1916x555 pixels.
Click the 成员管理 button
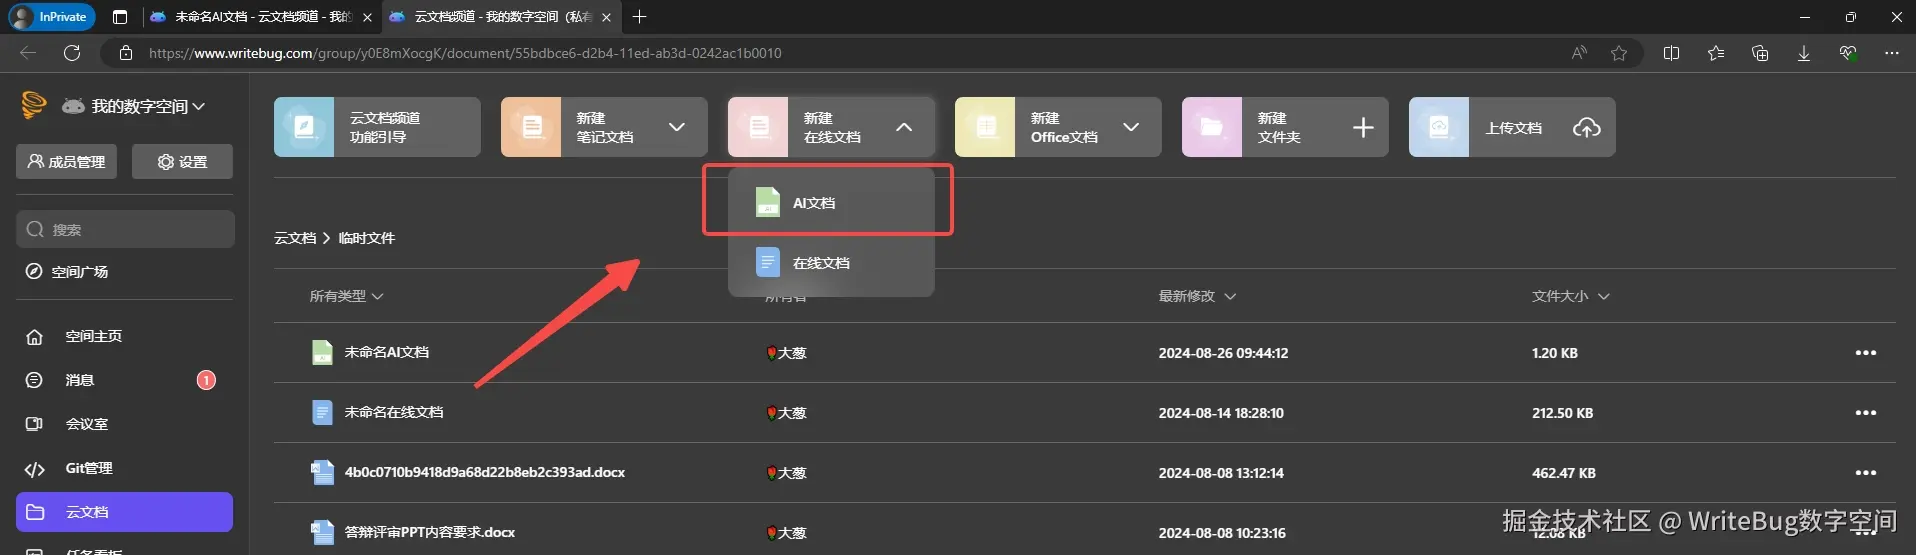pos(66,161)
